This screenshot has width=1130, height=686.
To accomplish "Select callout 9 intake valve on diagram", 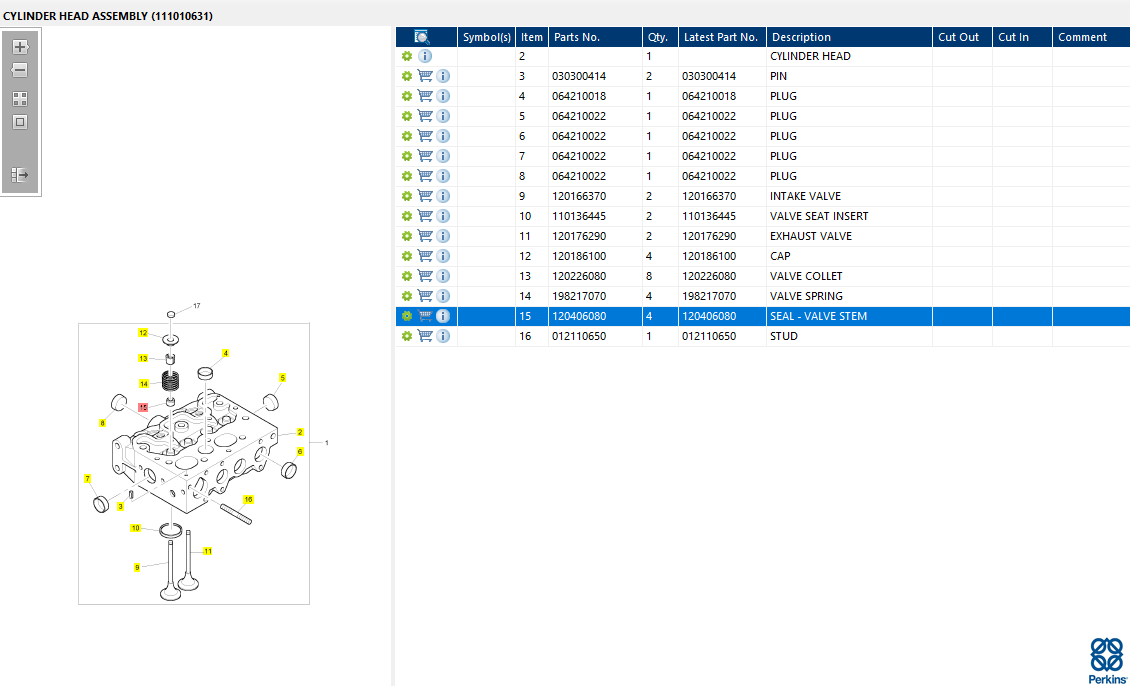I will [x=137, y=568].
